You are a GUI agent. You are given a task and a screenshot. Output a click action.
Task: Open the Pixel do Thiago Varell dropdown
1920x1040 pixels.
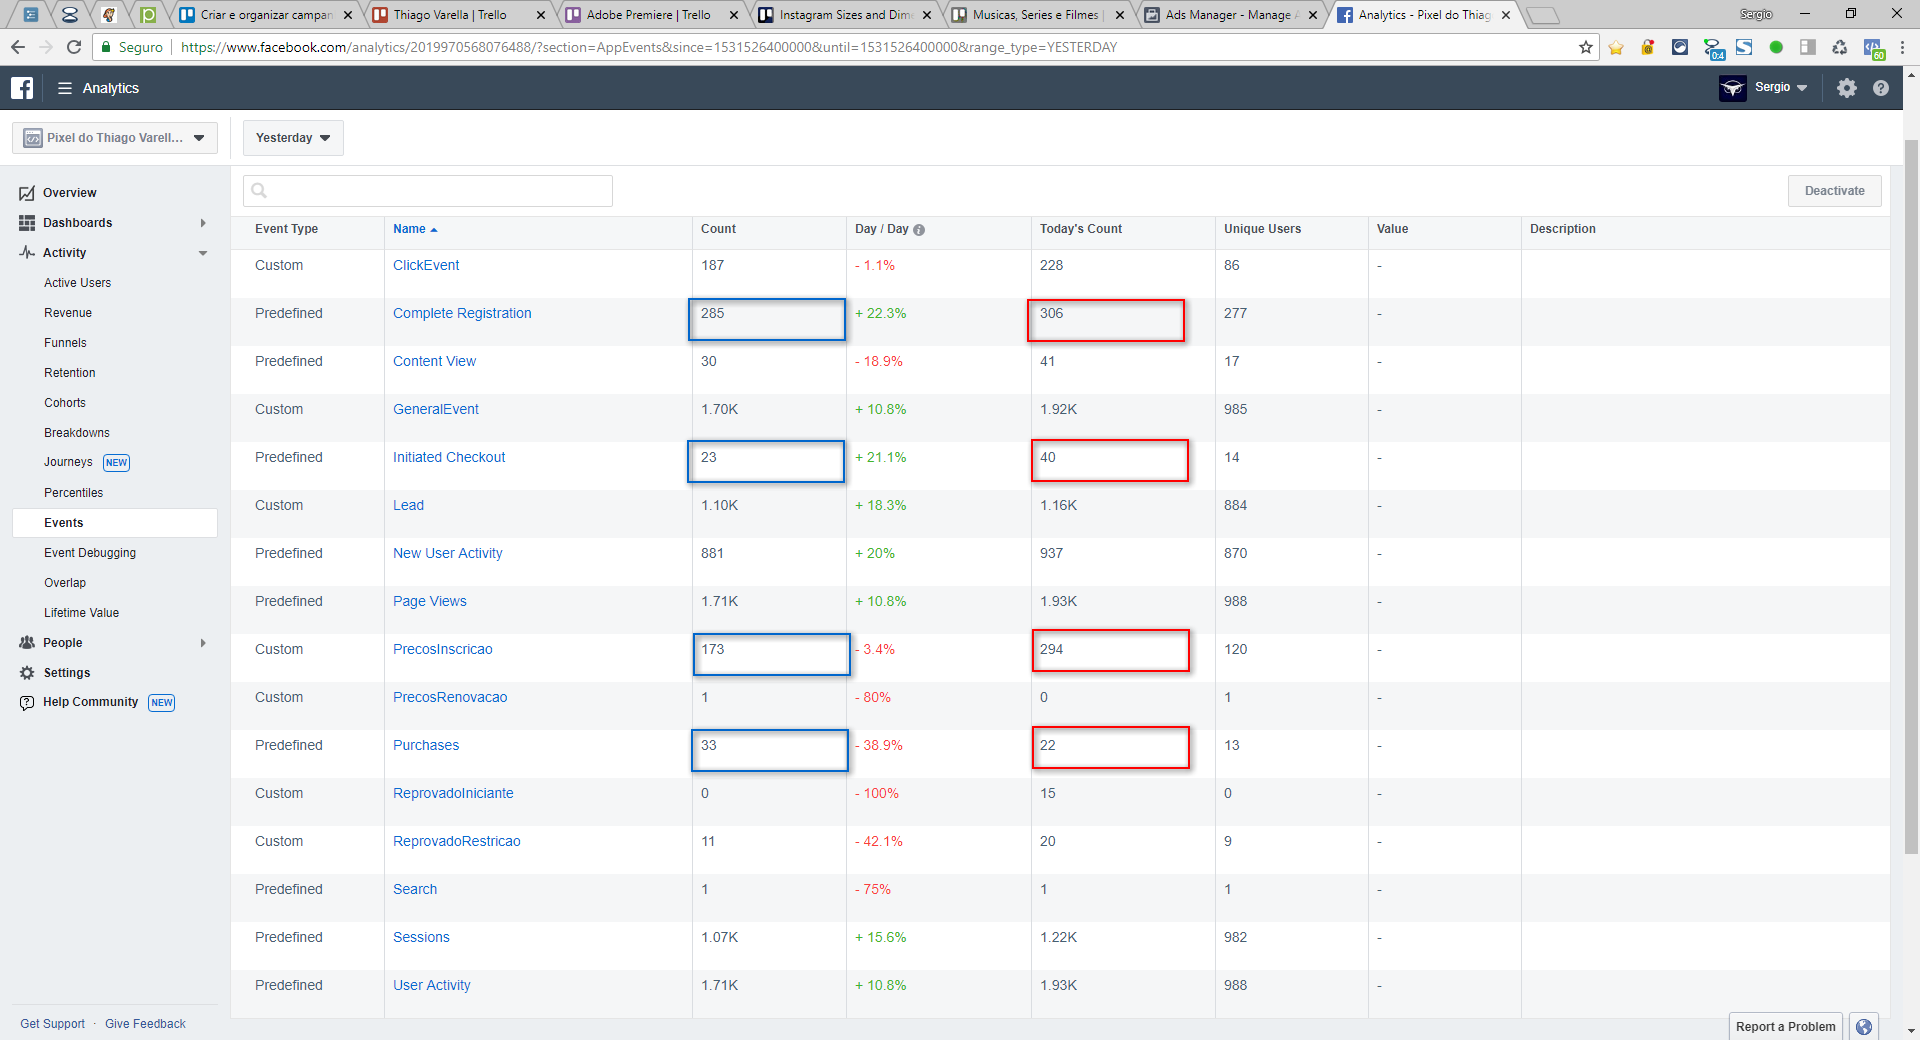[115, 138]
